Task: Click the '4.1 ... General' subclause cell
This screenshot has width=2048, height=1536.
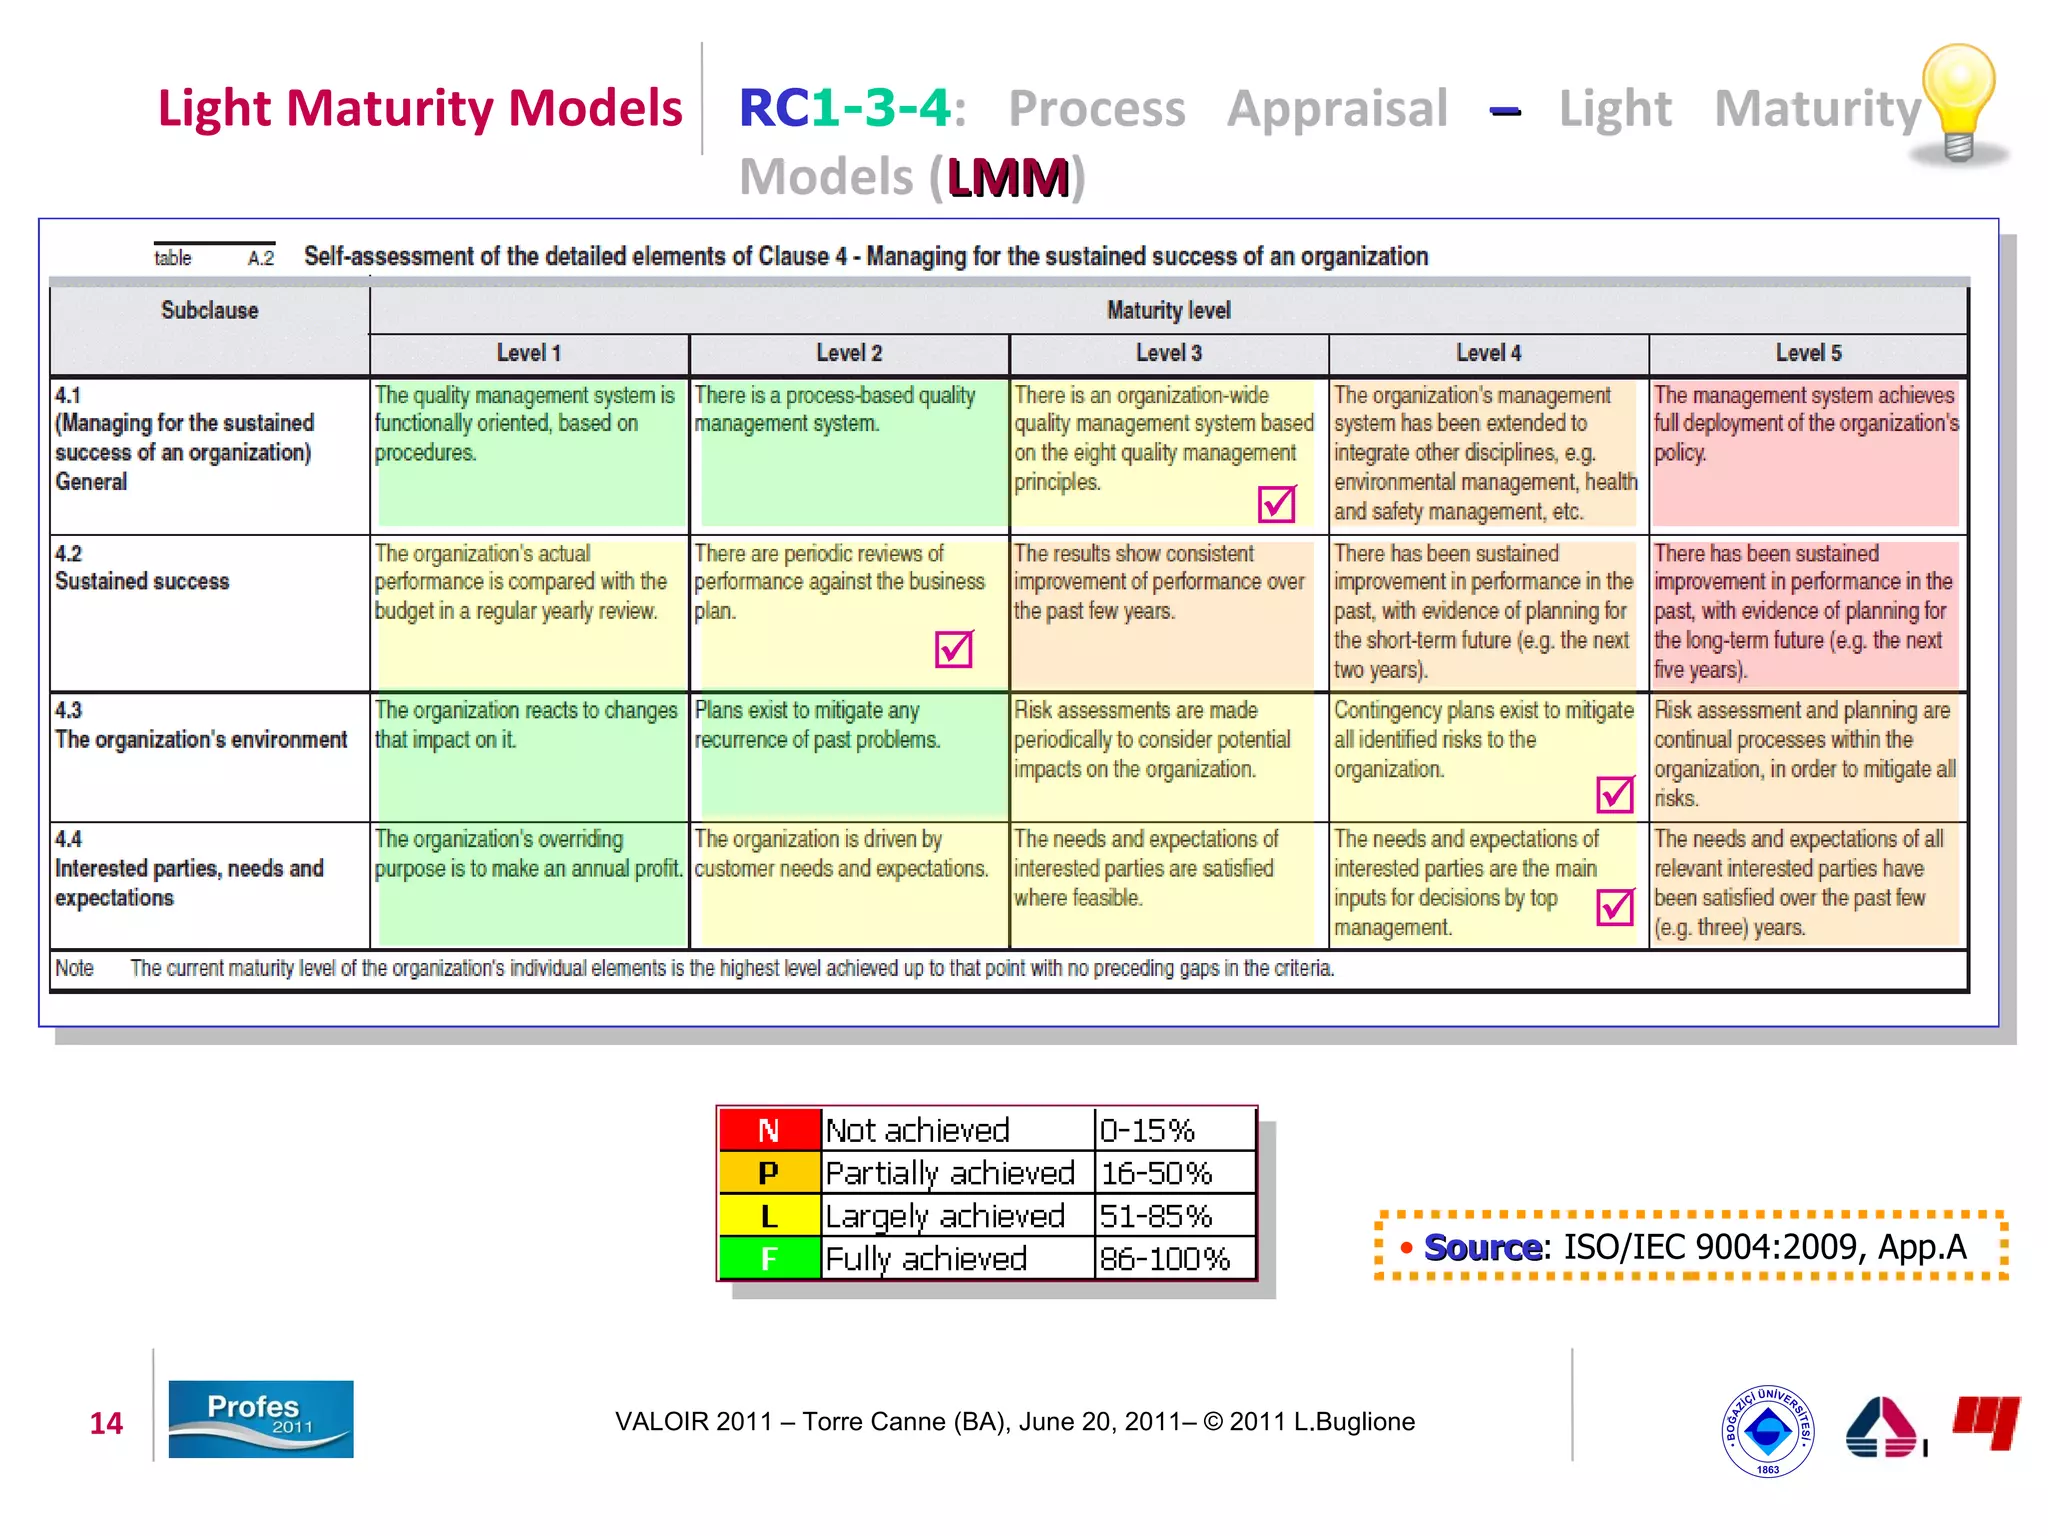Action: [210, 455]
